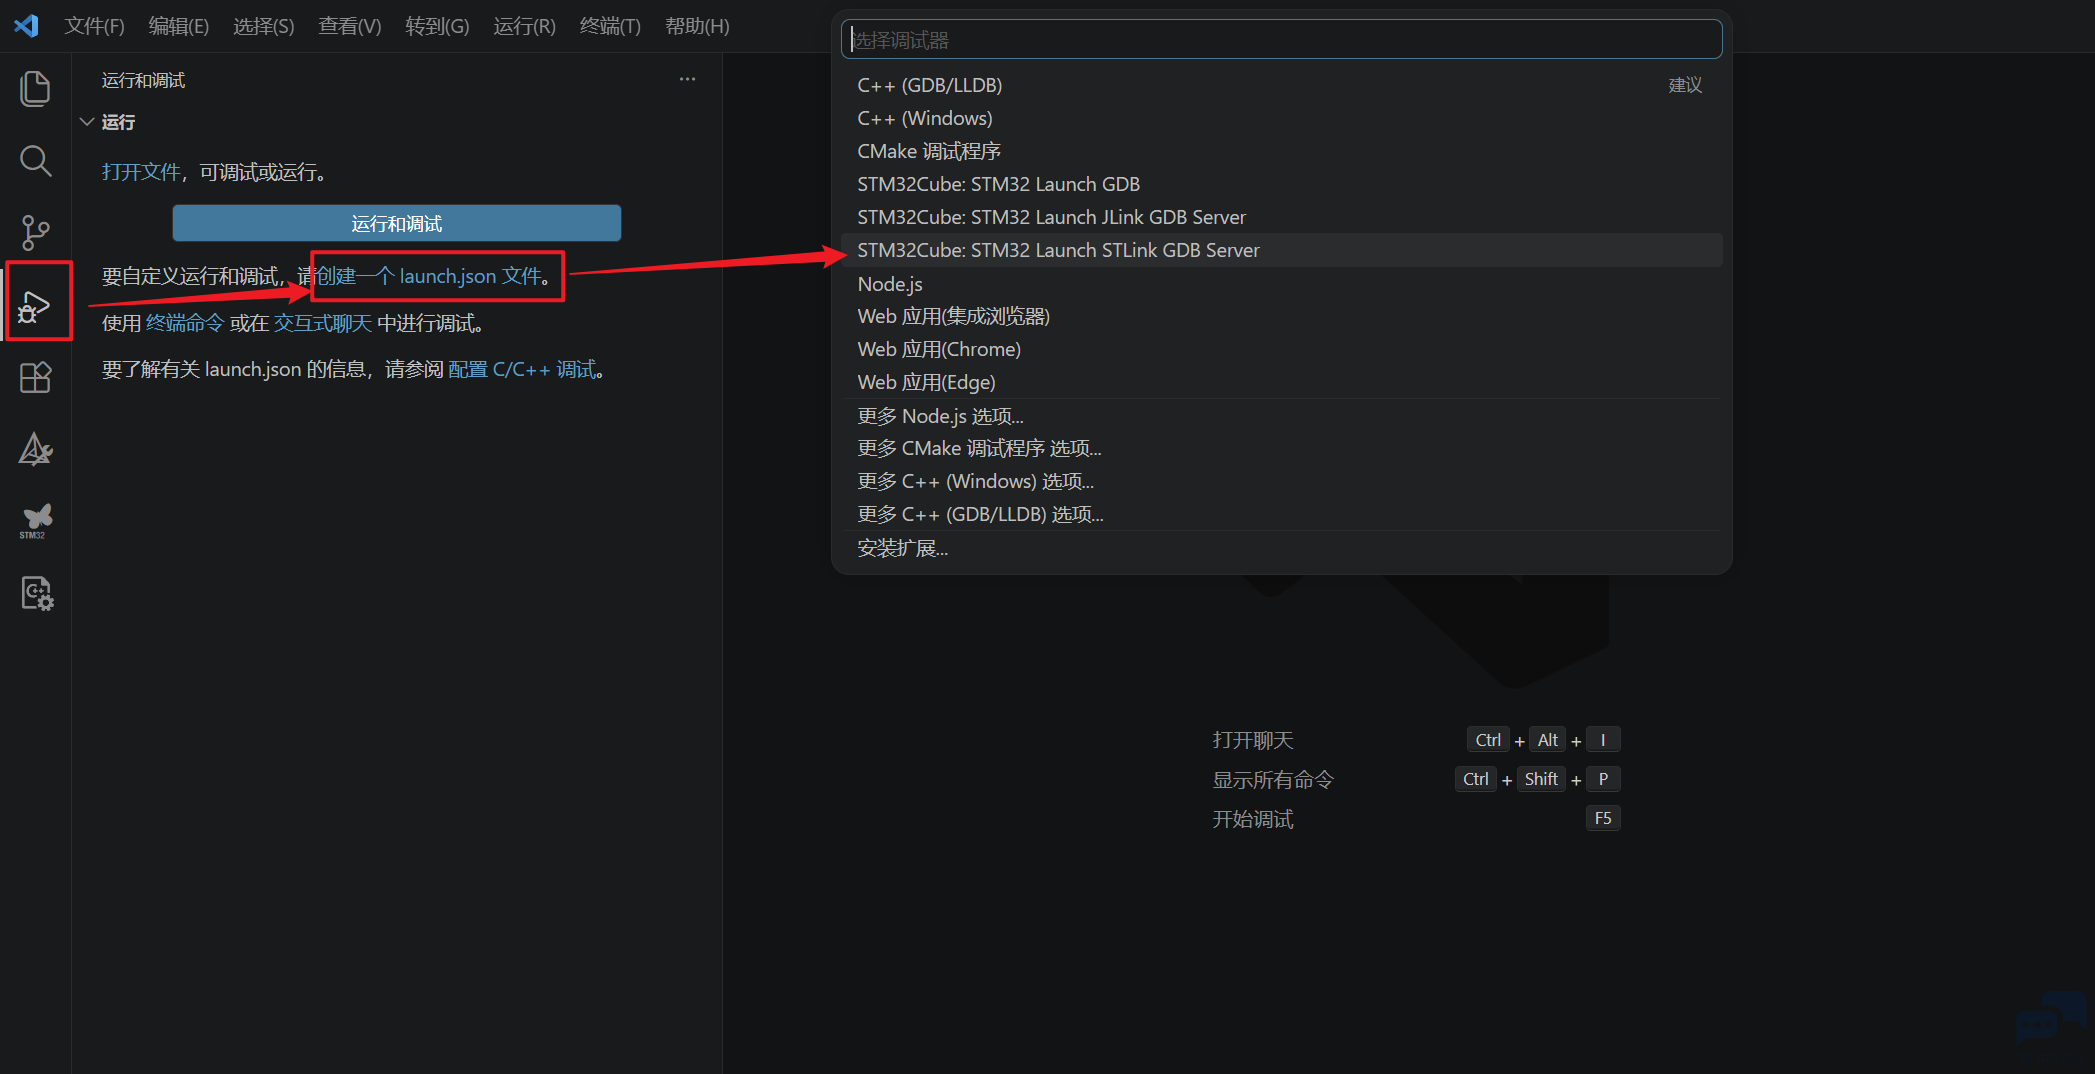Click the 打开文件 link

tap(141, 172)
